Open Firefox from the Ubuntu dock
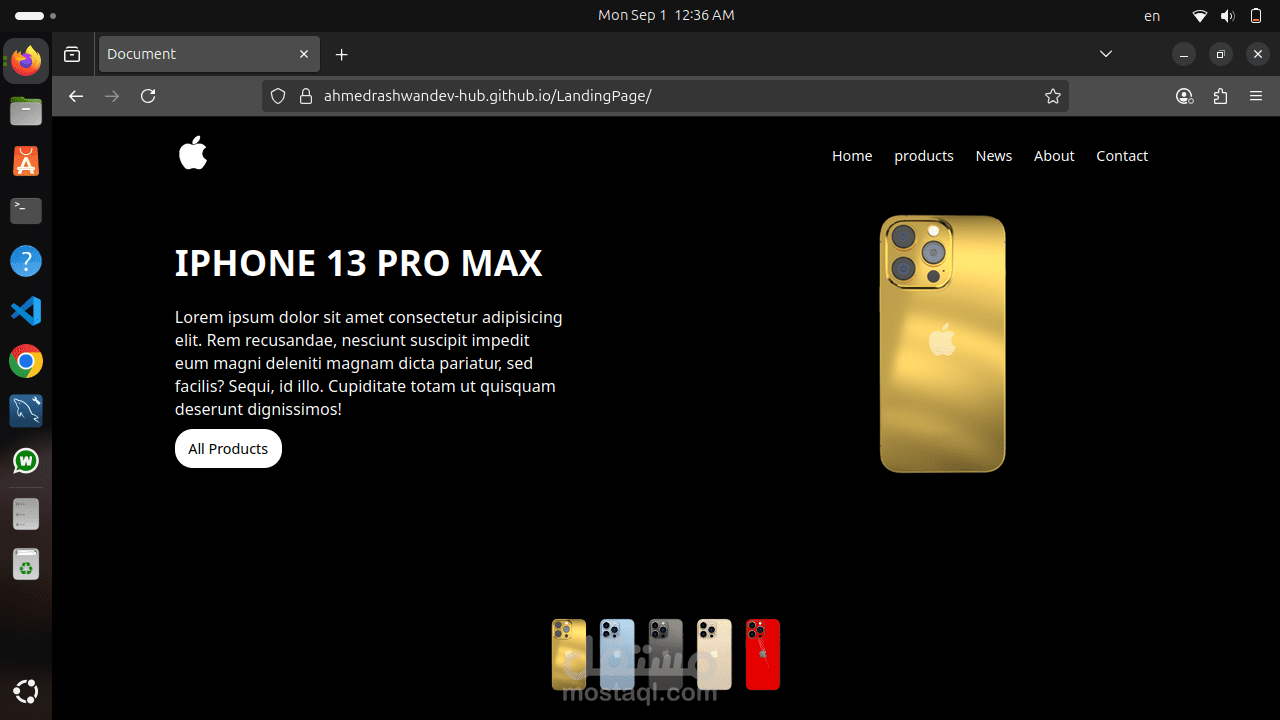The height and width of the screenshot is (720, 1280). point(26,61)
